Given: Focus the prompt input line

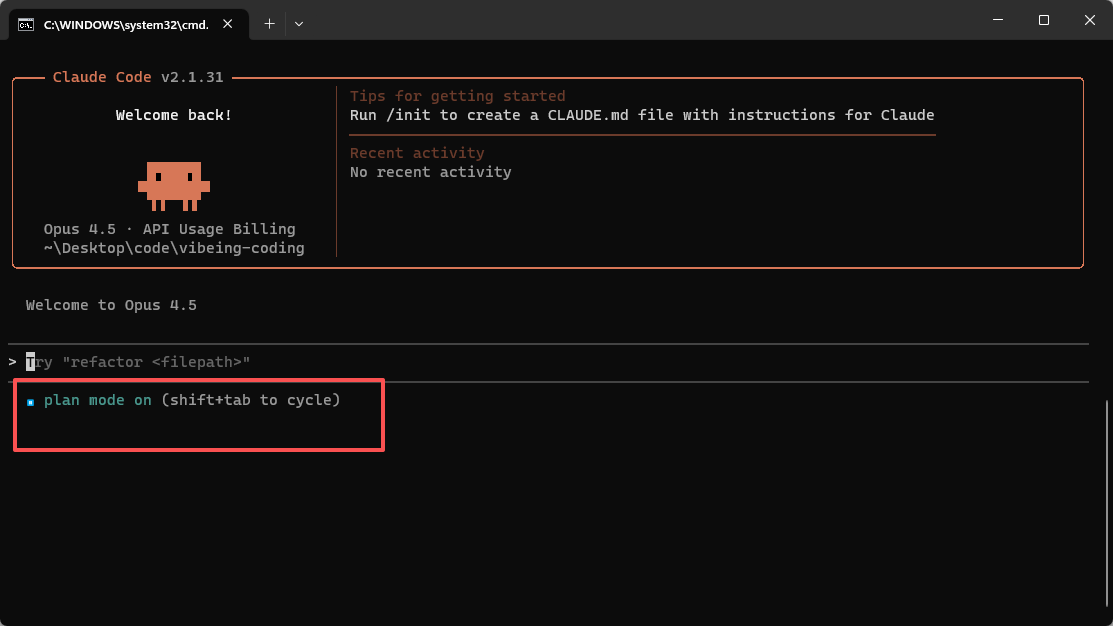Looking at the screenshot, I should click(x=550, y=362).
